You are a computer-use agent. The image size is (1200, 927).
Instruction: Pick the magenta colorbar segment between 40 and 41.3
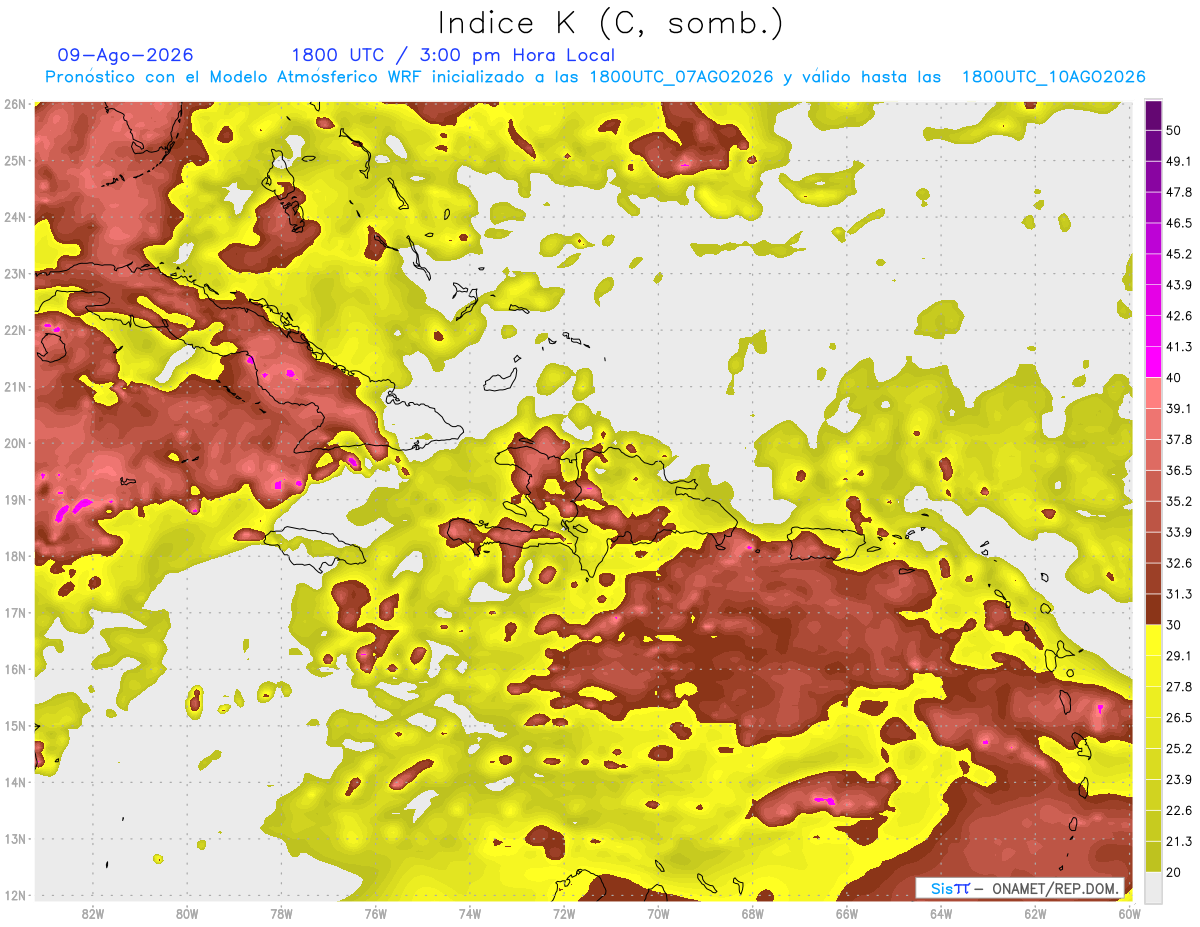click(1153, 362)
